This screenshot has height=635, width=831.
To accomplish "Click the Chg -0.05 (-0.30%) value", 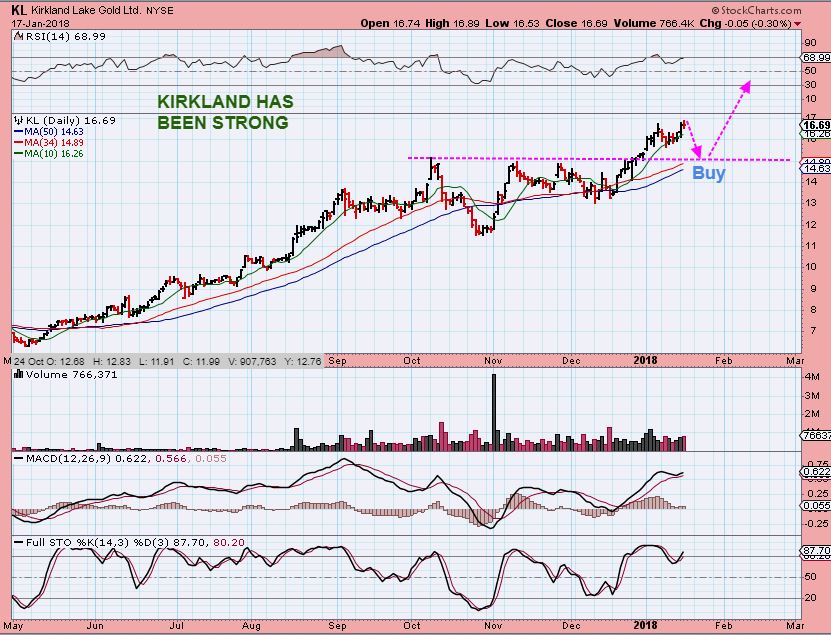I will (745, 23).
